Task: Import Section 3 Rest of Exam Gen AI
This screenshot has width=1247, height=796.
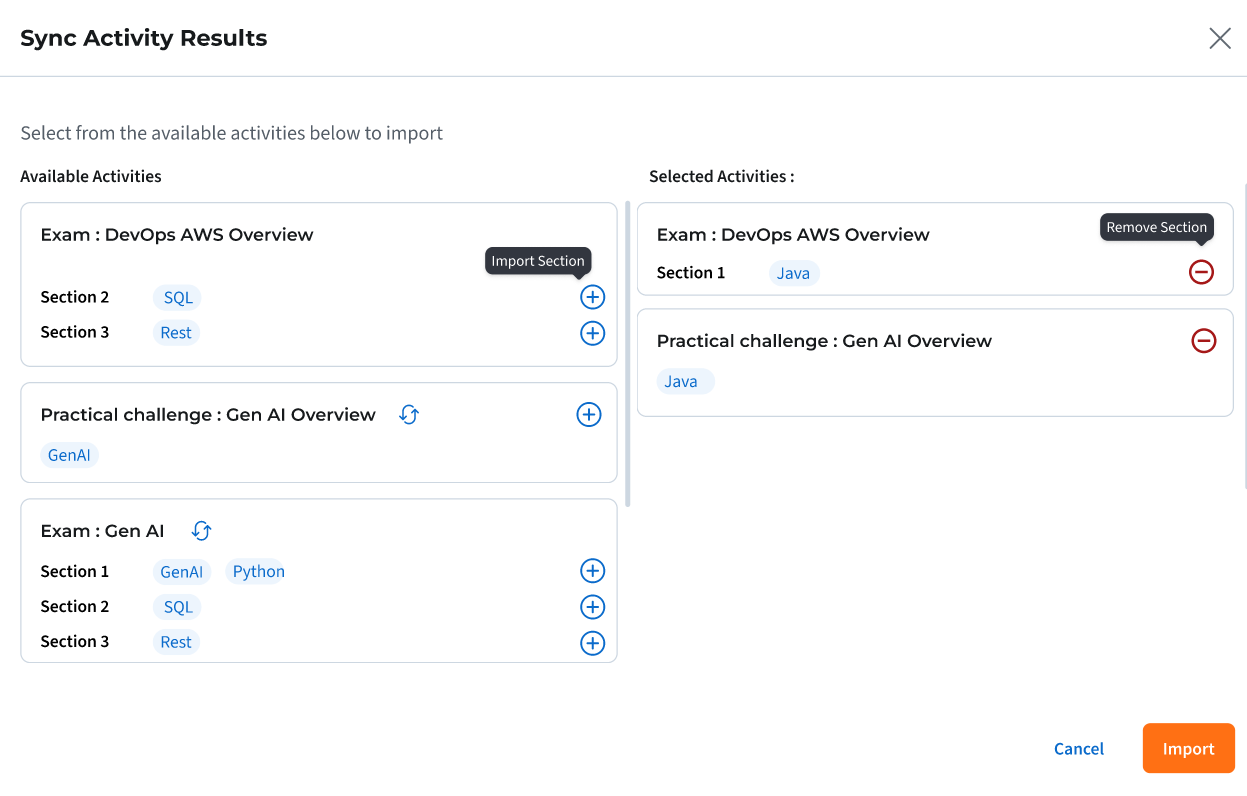Action: click(x=592, y=643)
